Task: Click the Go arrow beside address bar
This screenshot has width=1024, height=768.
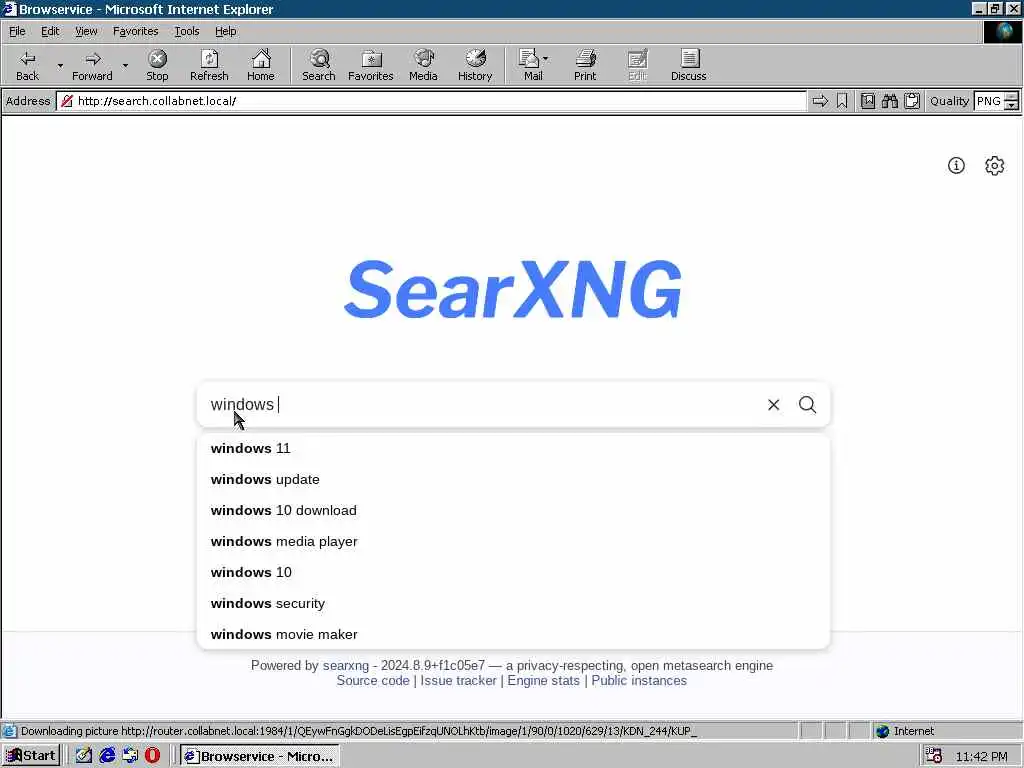Action: click(820, 101)
